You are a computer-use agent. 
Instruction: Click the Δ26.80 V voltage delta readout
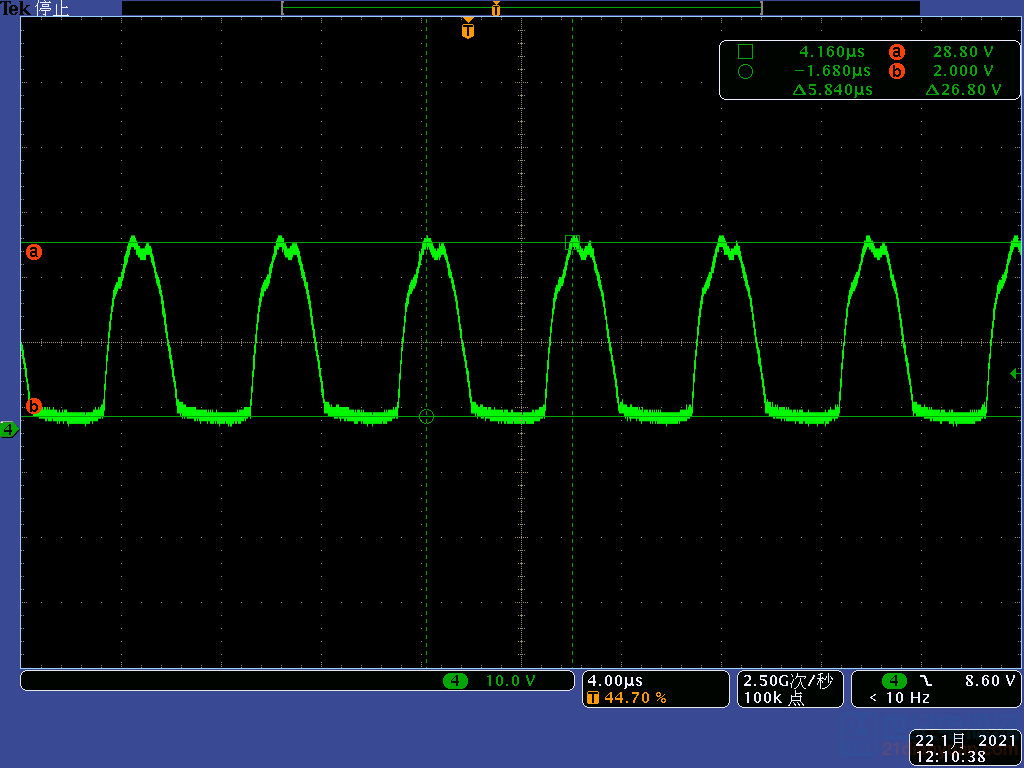pyautogui.click(x=963, y=89)
